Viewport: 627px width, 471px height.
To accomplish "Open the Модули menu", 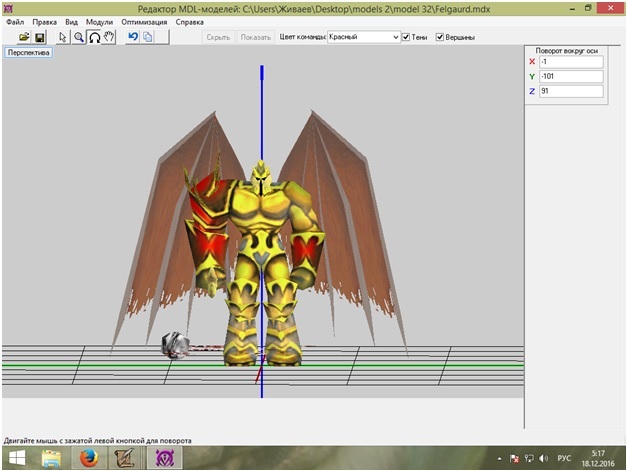I will (99, 21).
